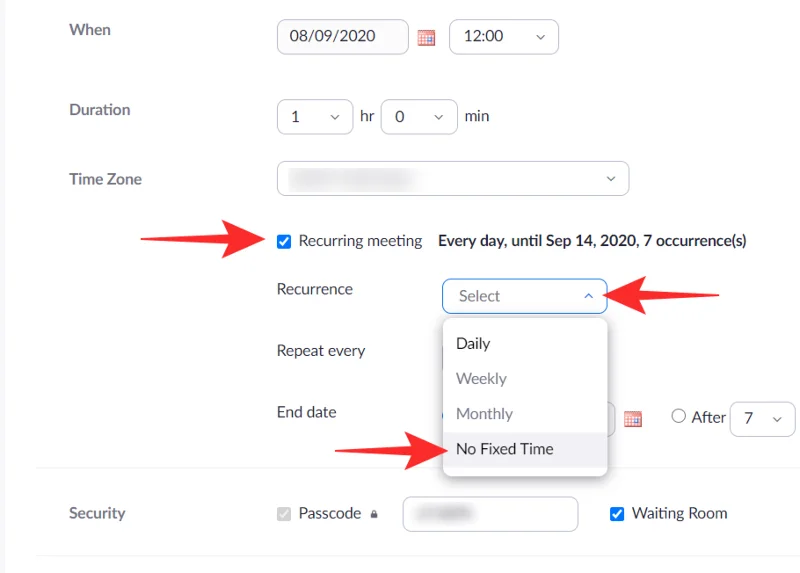Expand the Duration minutes dropdown
800x573 pixels.
419,117
